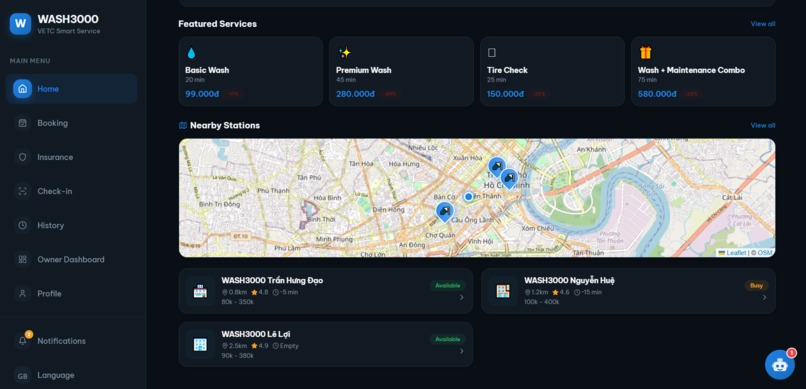Click the 4.6 star rating
The width and height of the screenshot is (806, 389).
pyautogui.click(x=561, y=292)
